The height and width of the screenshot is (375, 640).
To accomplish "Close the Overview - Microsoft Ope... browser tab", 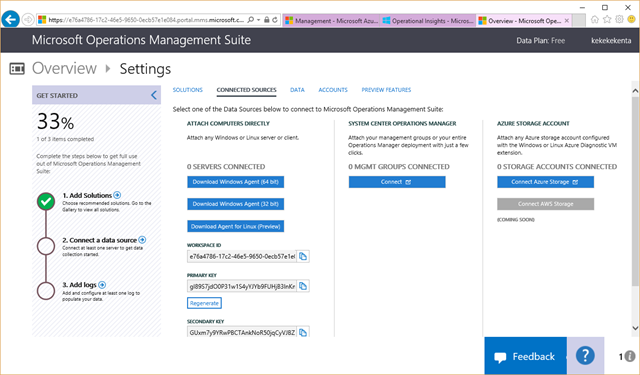I will [567, 20].
